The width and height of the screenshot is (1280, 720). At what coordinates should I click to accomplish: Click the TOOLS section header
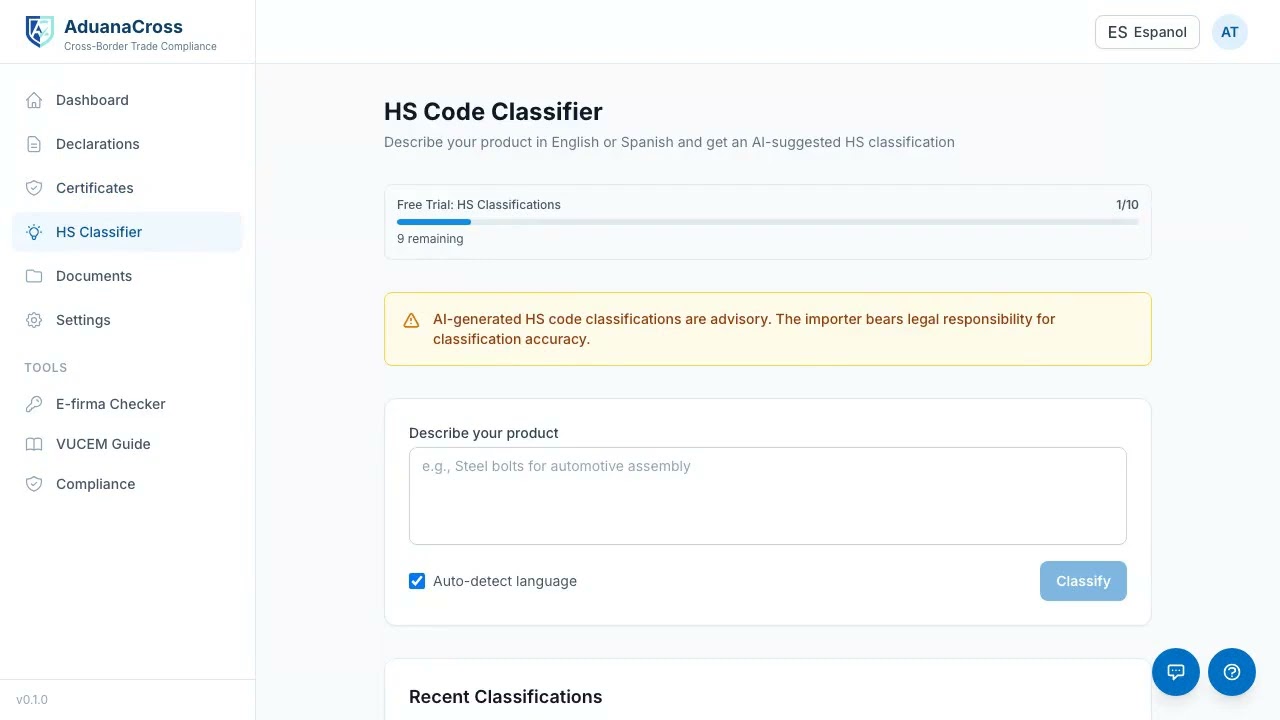click(x=46, y=368)
